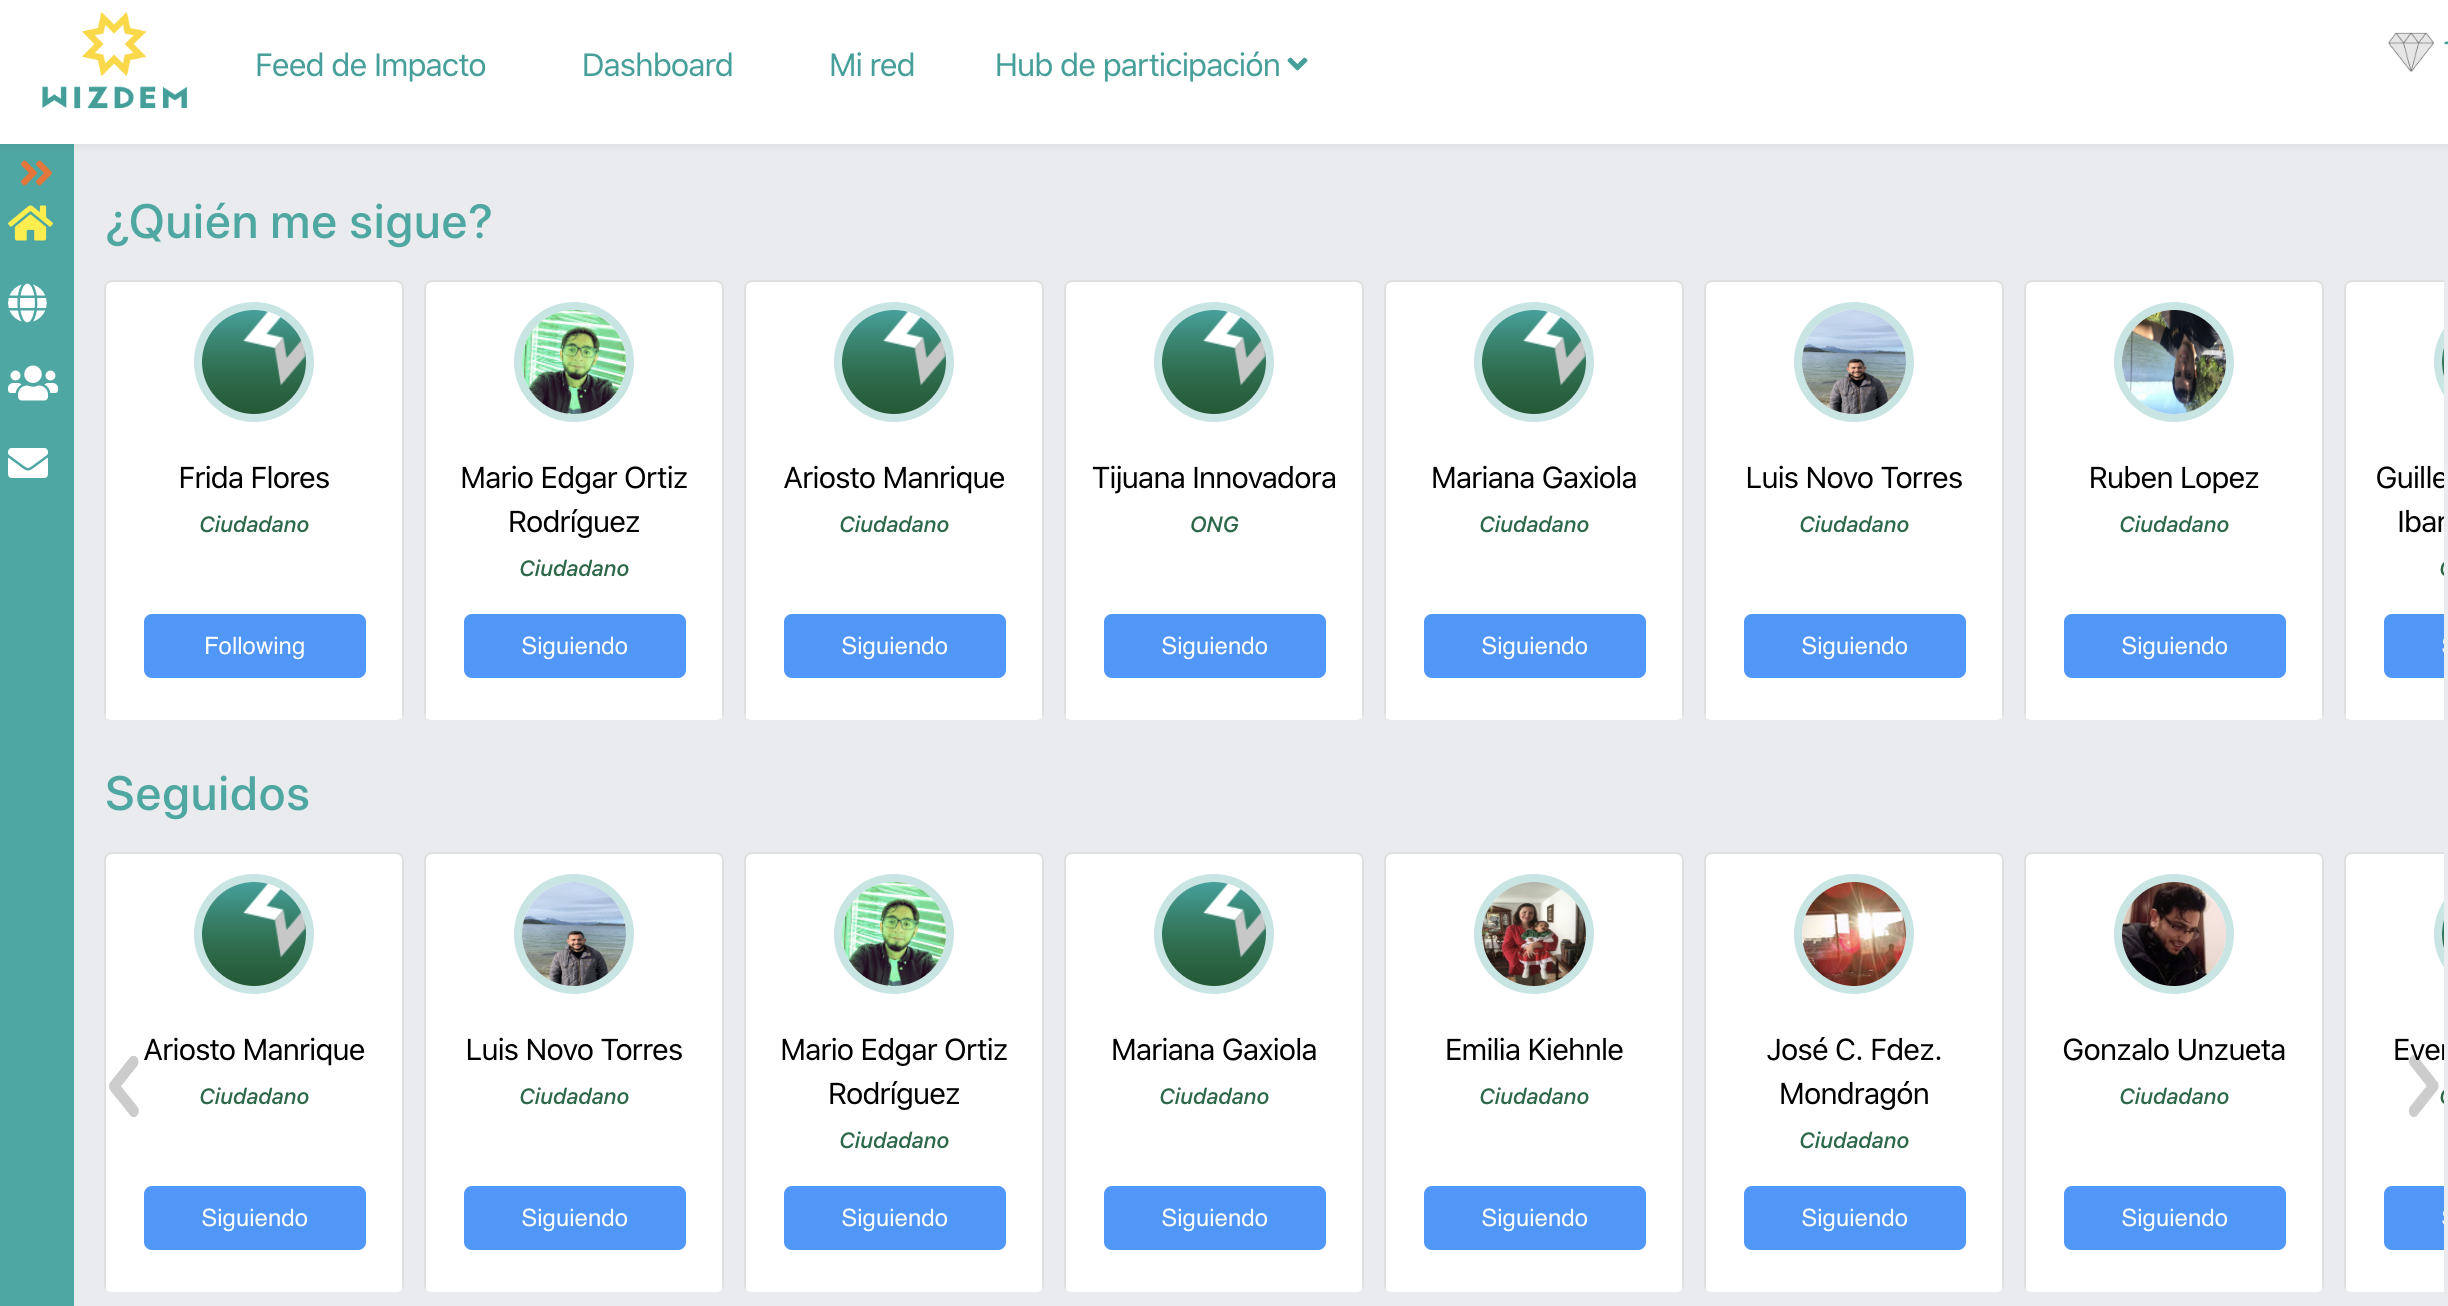Go to Feed de Impacto
2448x1306 pixels.
[370, 65]
